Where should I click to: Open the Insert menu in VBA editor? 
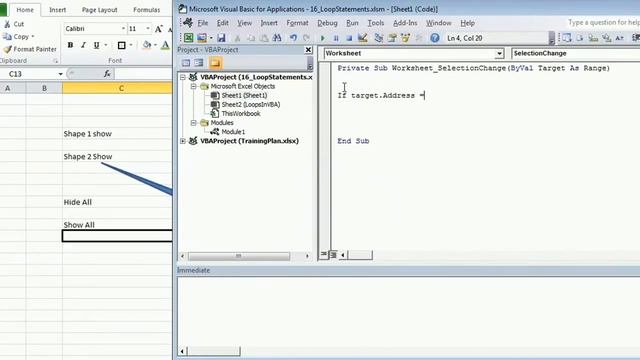click(269, 23)
